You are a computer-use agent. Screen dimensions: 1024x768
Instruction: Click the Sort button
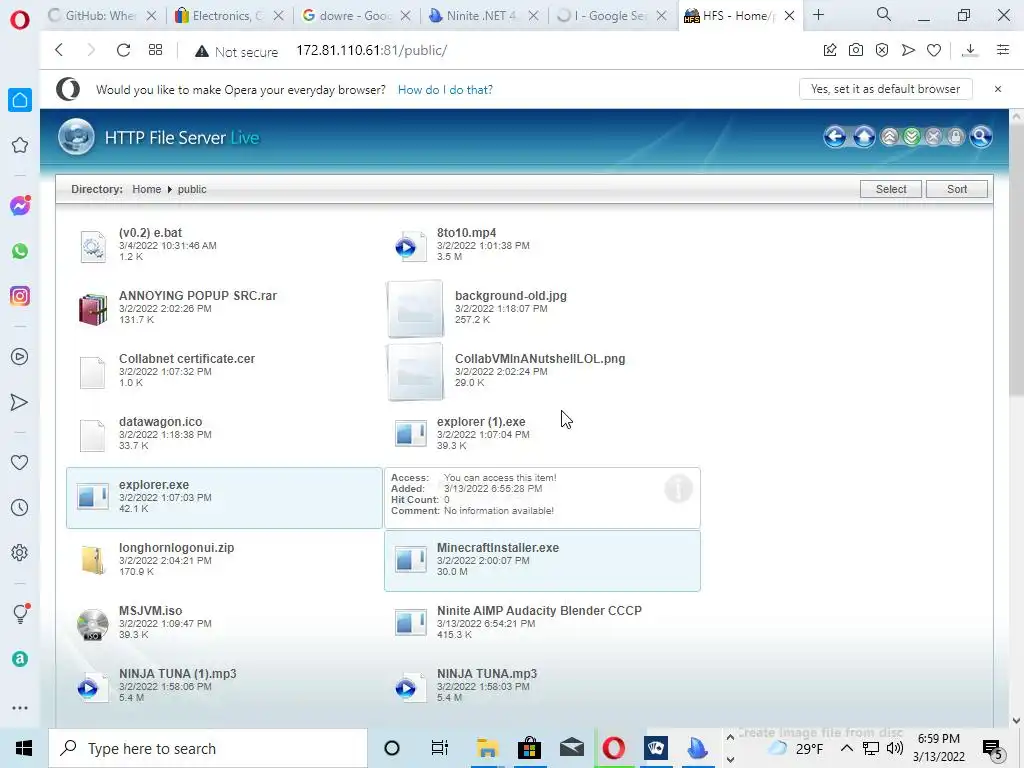[x=957, y=189]
